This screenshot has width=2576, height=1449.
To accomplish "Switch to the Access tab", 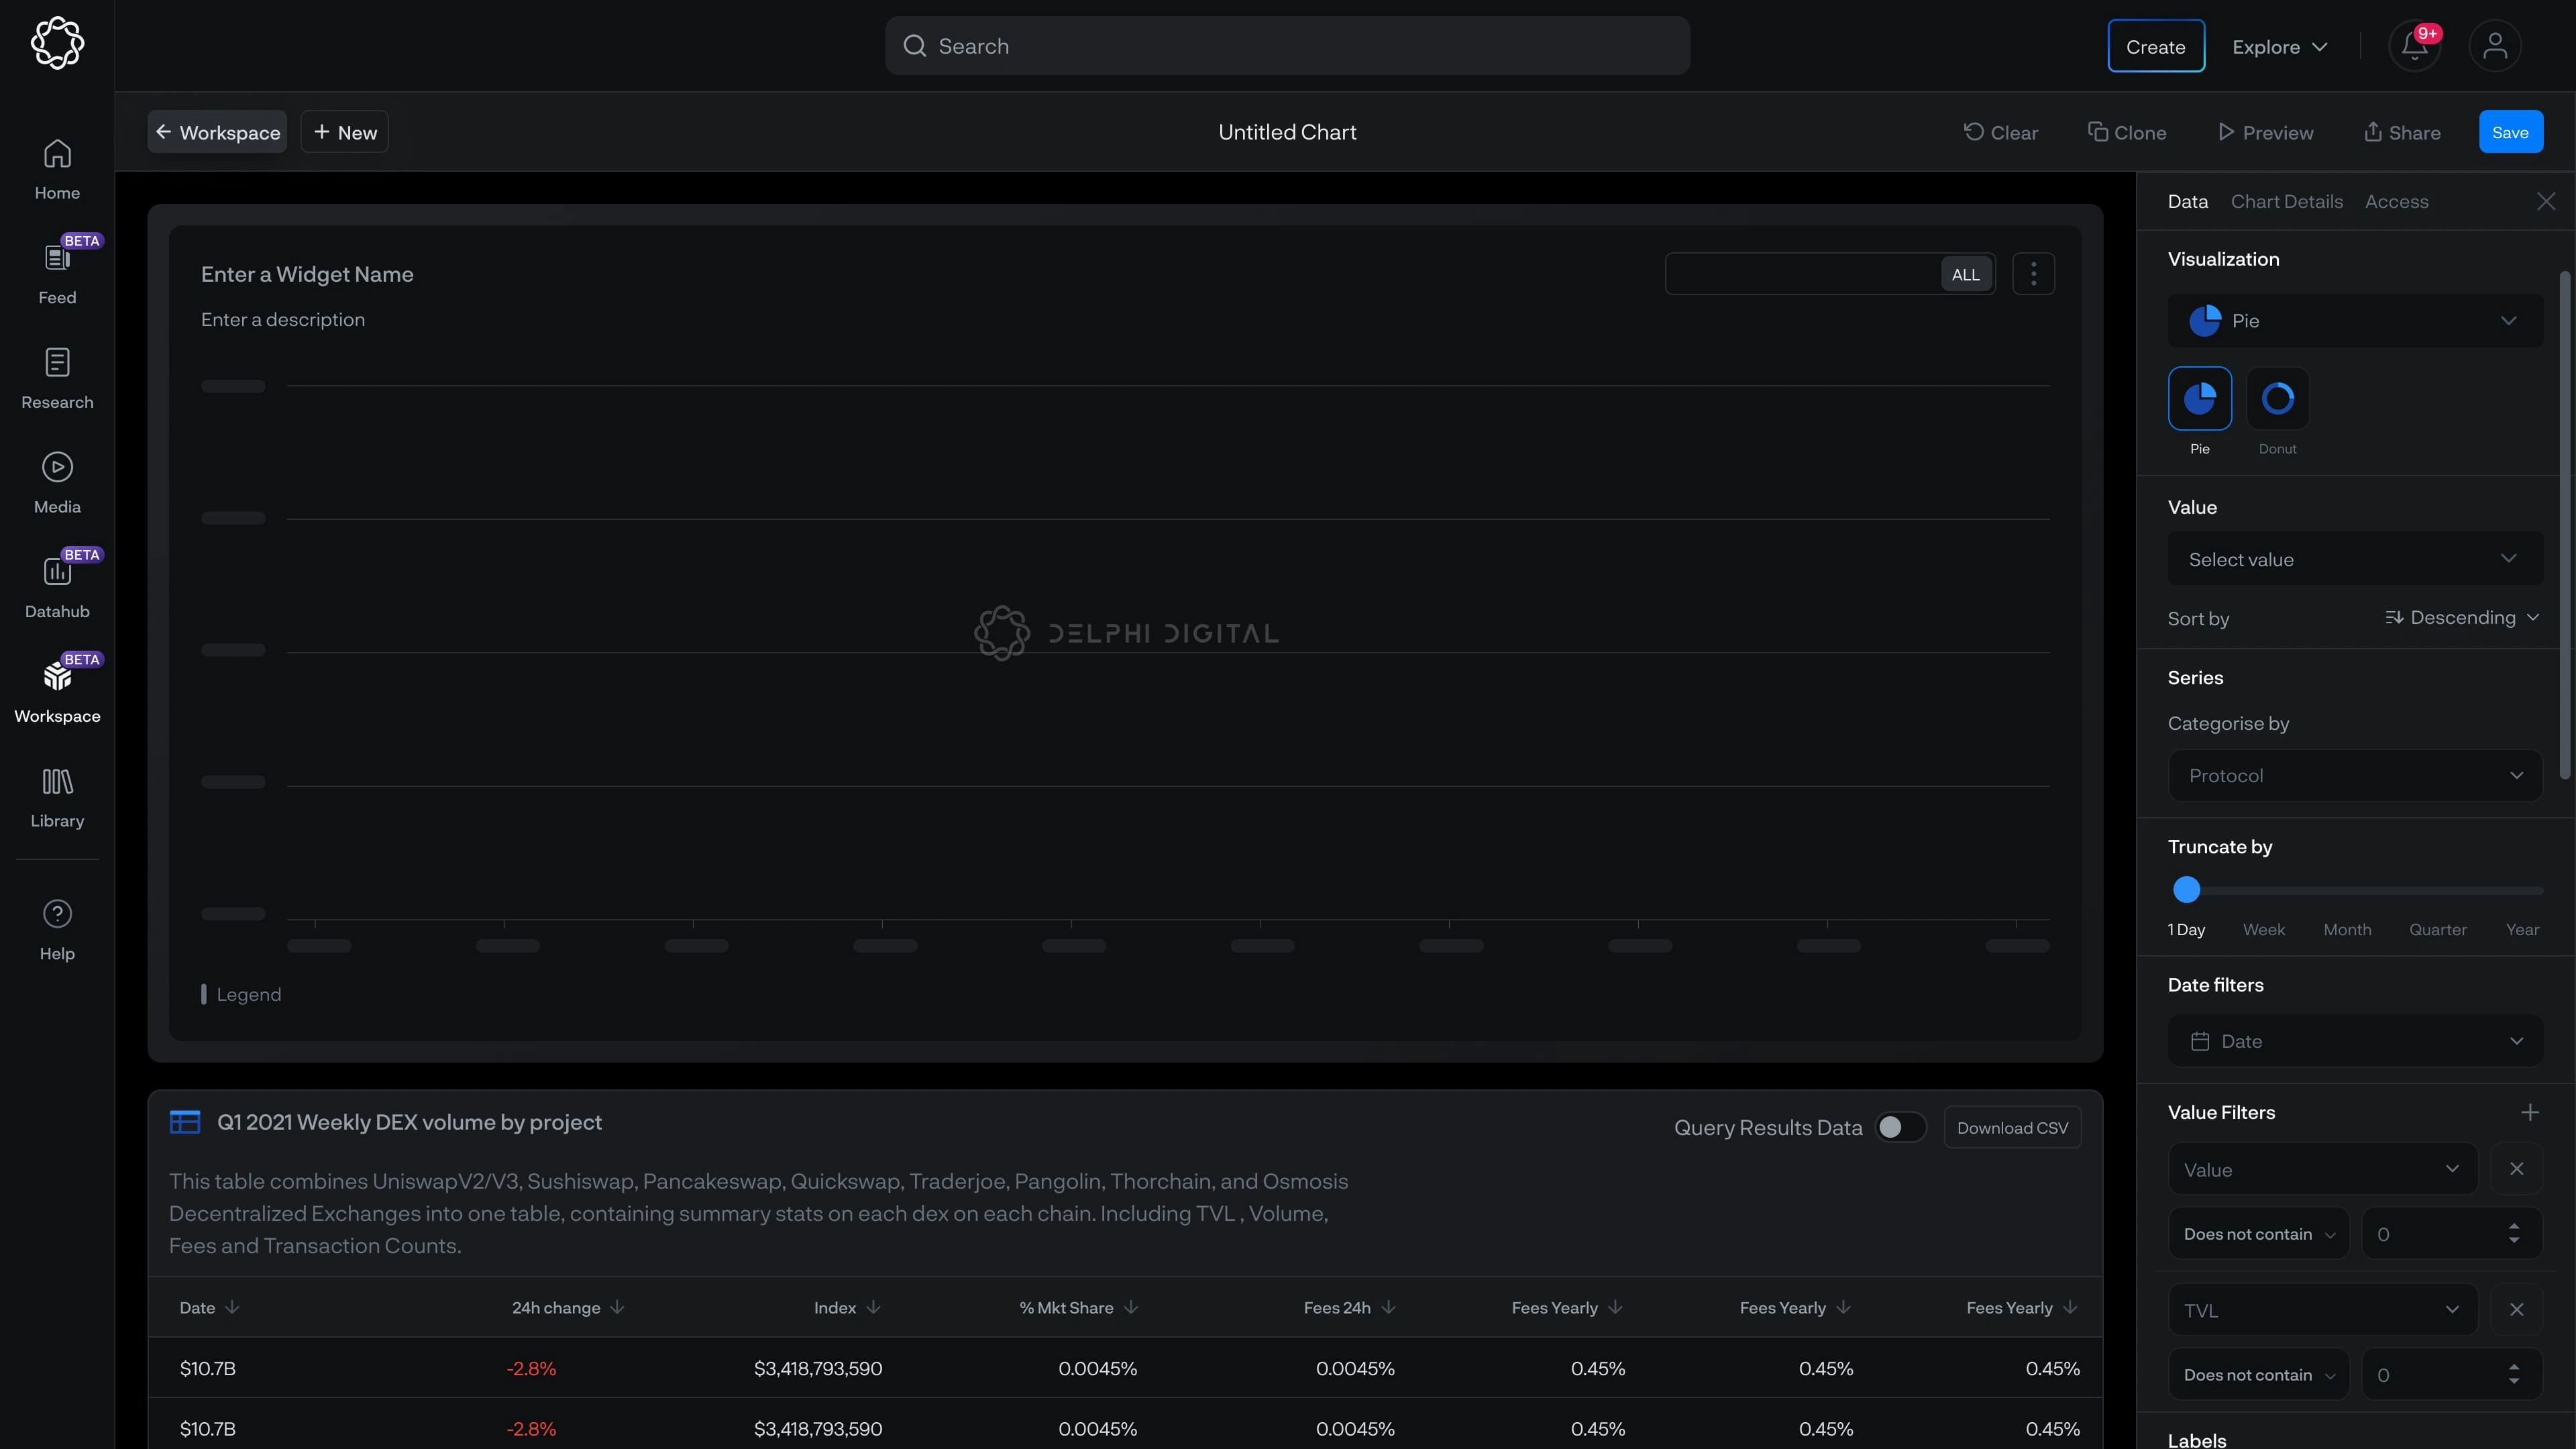I will [2396, 202].
